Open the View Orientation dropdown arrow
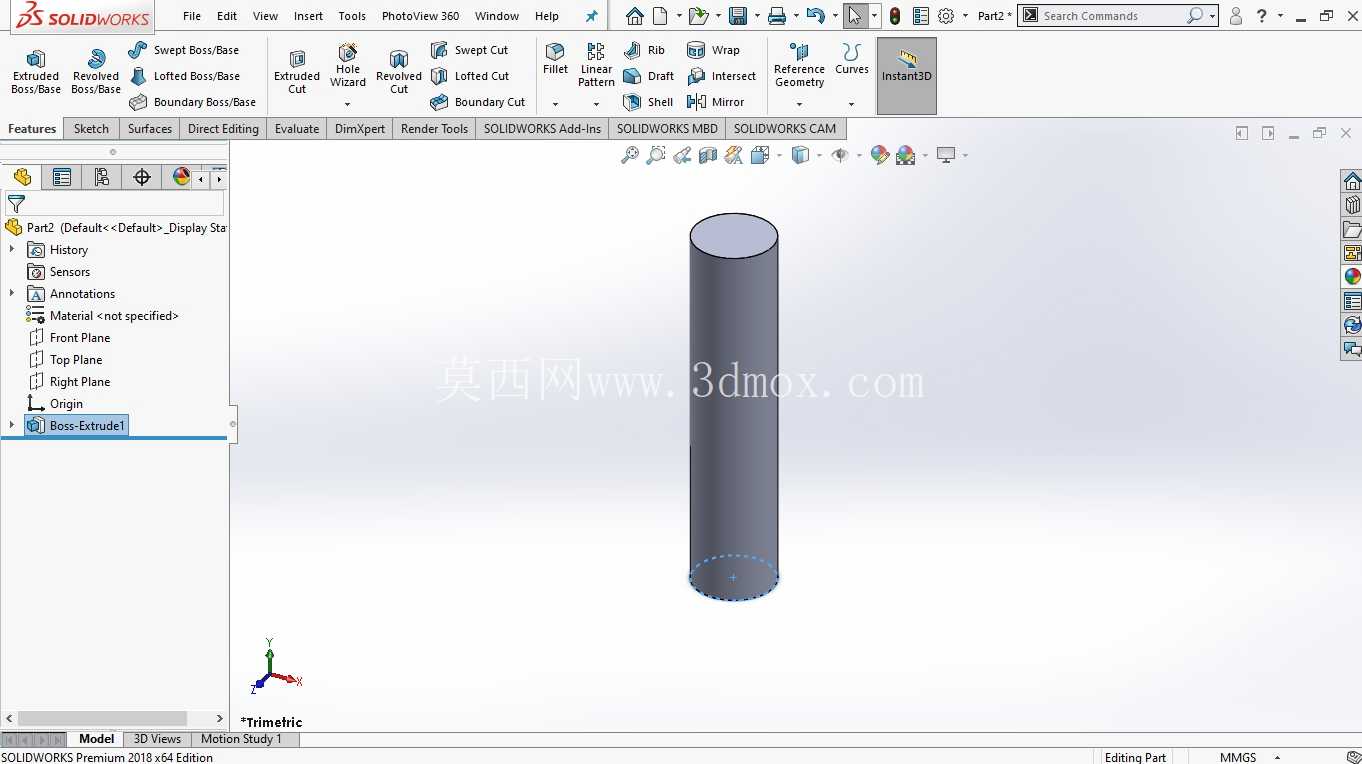The width and height of the screenshot is (1362, 764). (x=778, y=155)
